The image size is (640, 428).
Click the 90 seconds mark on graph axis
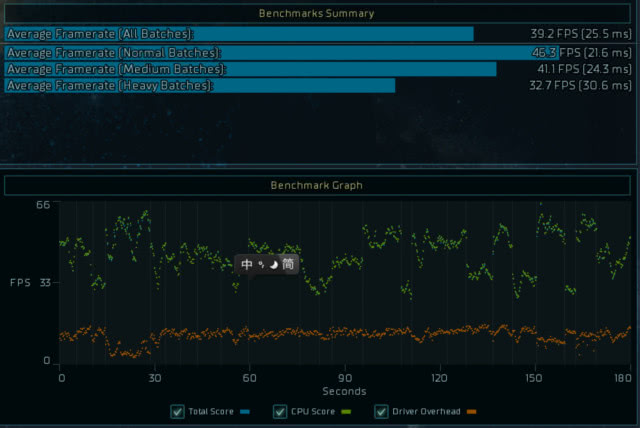[344, 379]
